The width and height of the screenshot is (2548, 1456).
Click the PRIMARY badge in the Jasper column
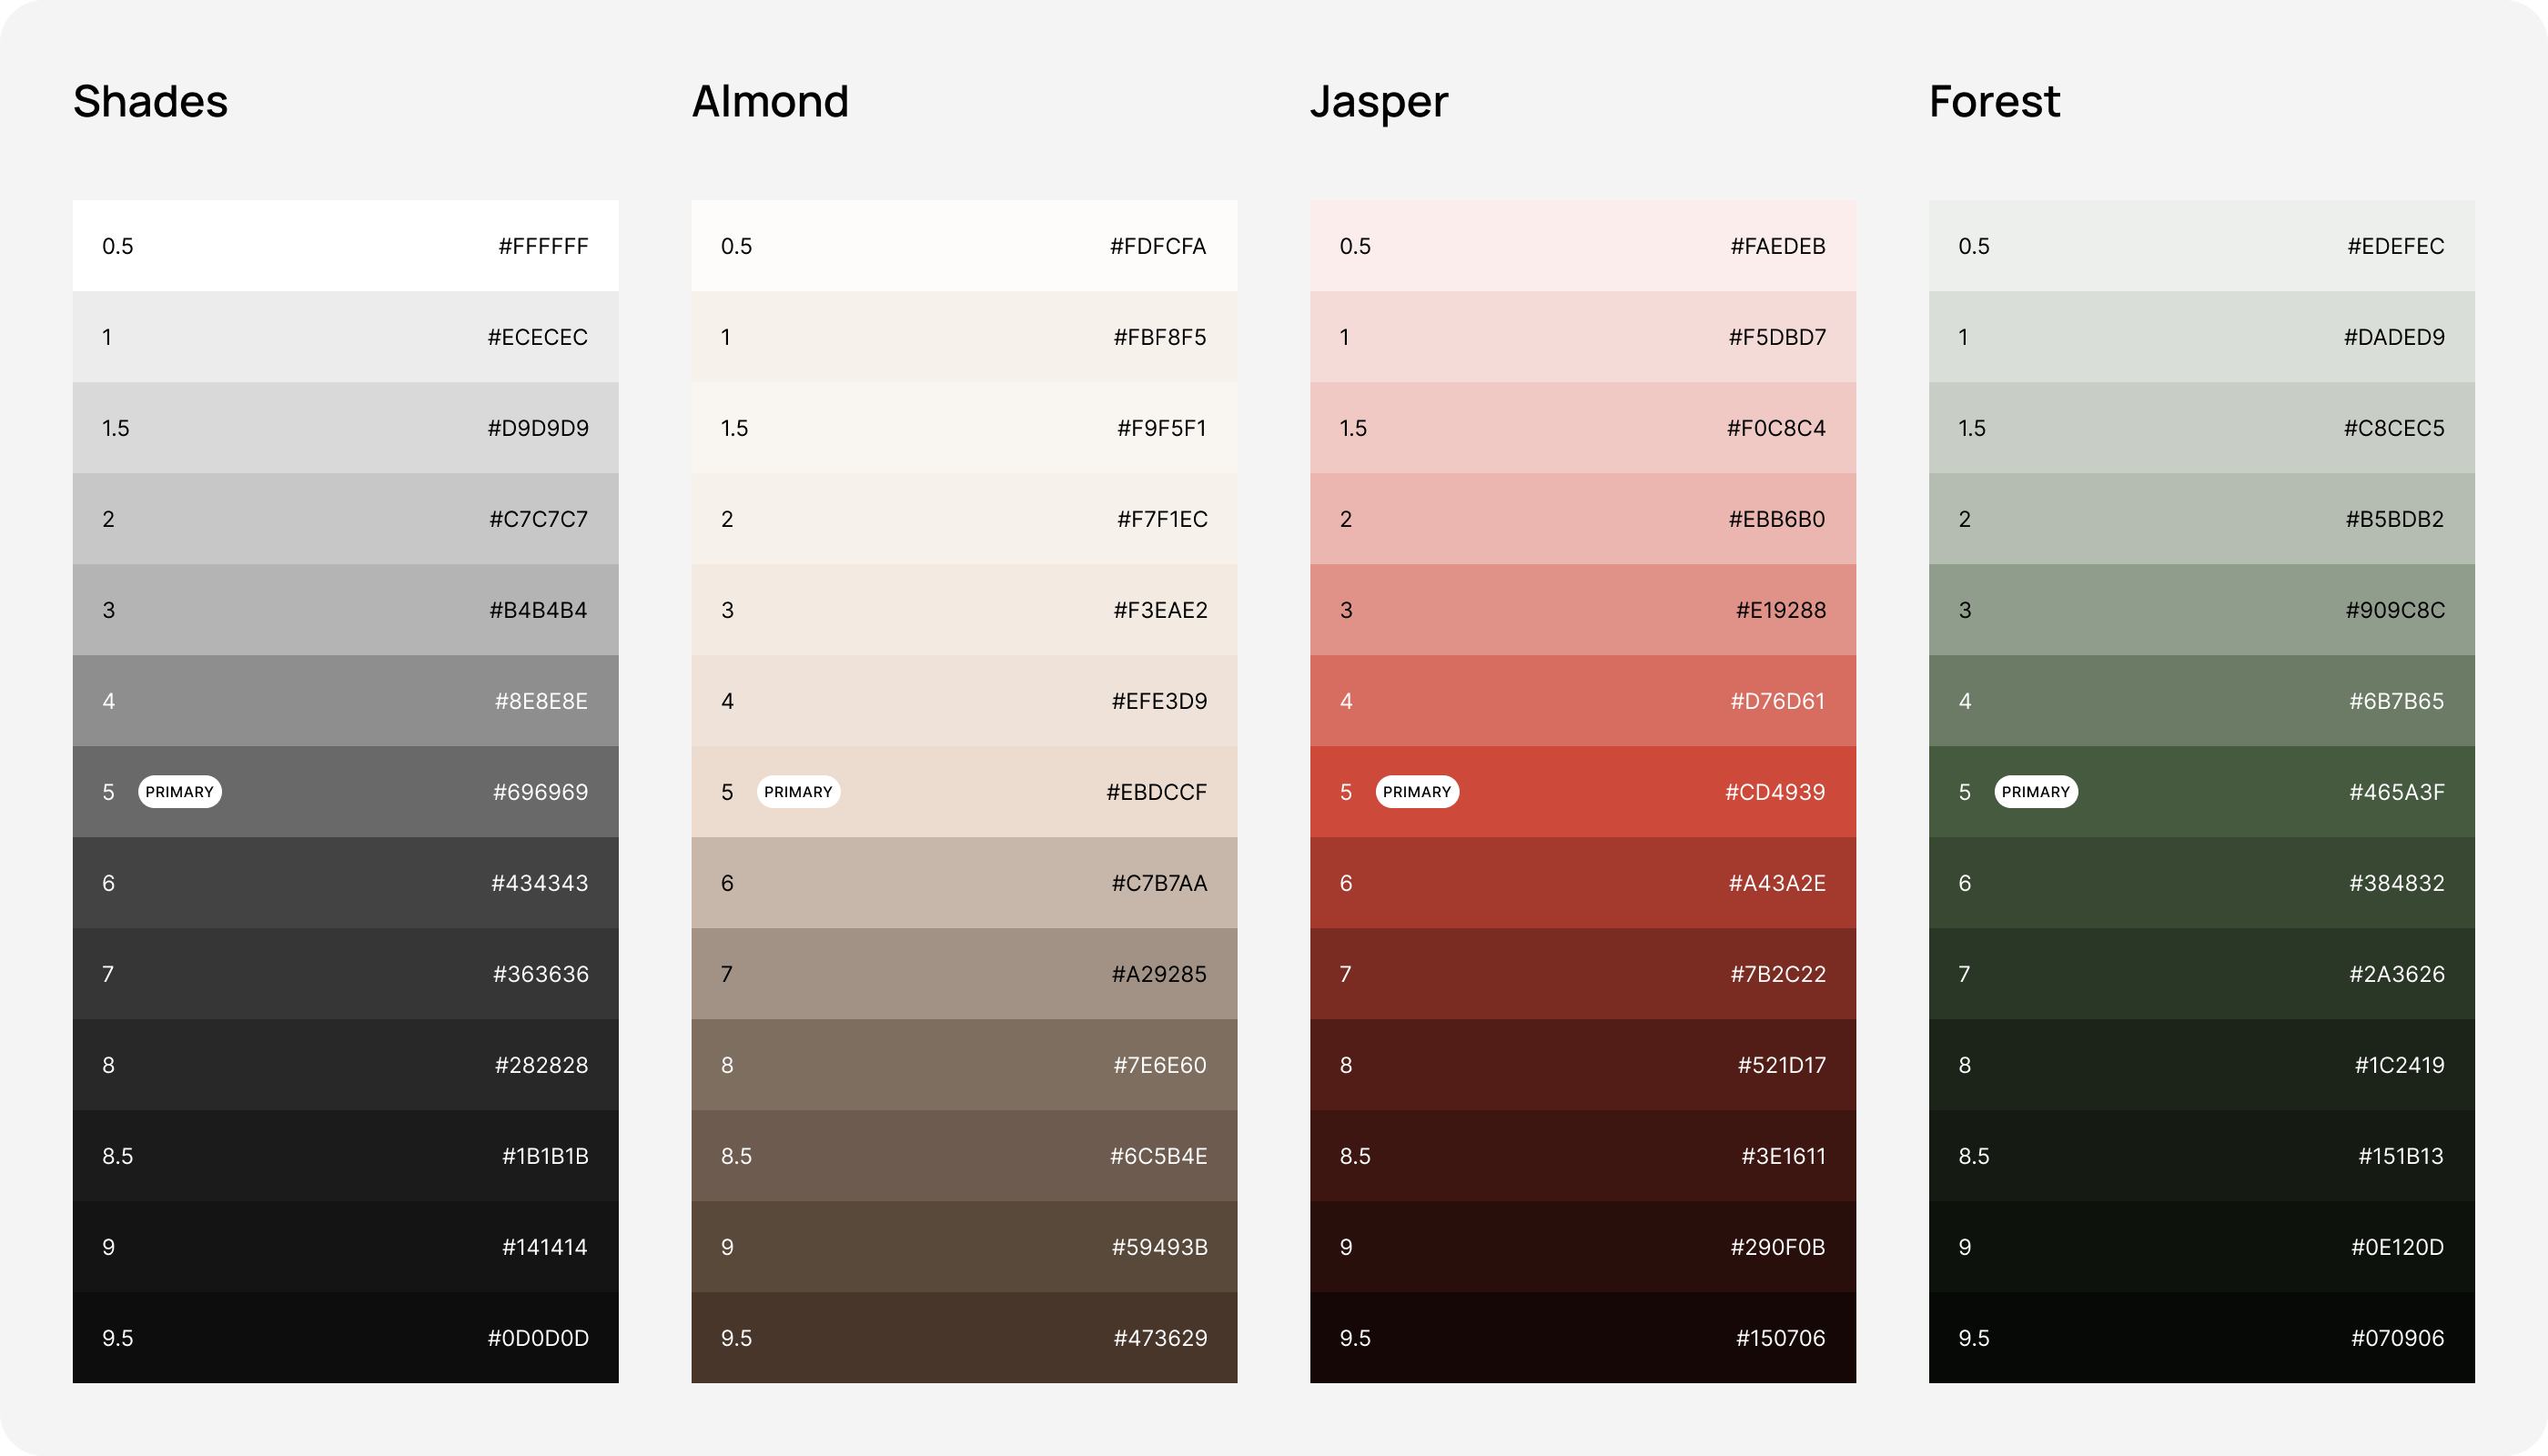point(1417,792)
